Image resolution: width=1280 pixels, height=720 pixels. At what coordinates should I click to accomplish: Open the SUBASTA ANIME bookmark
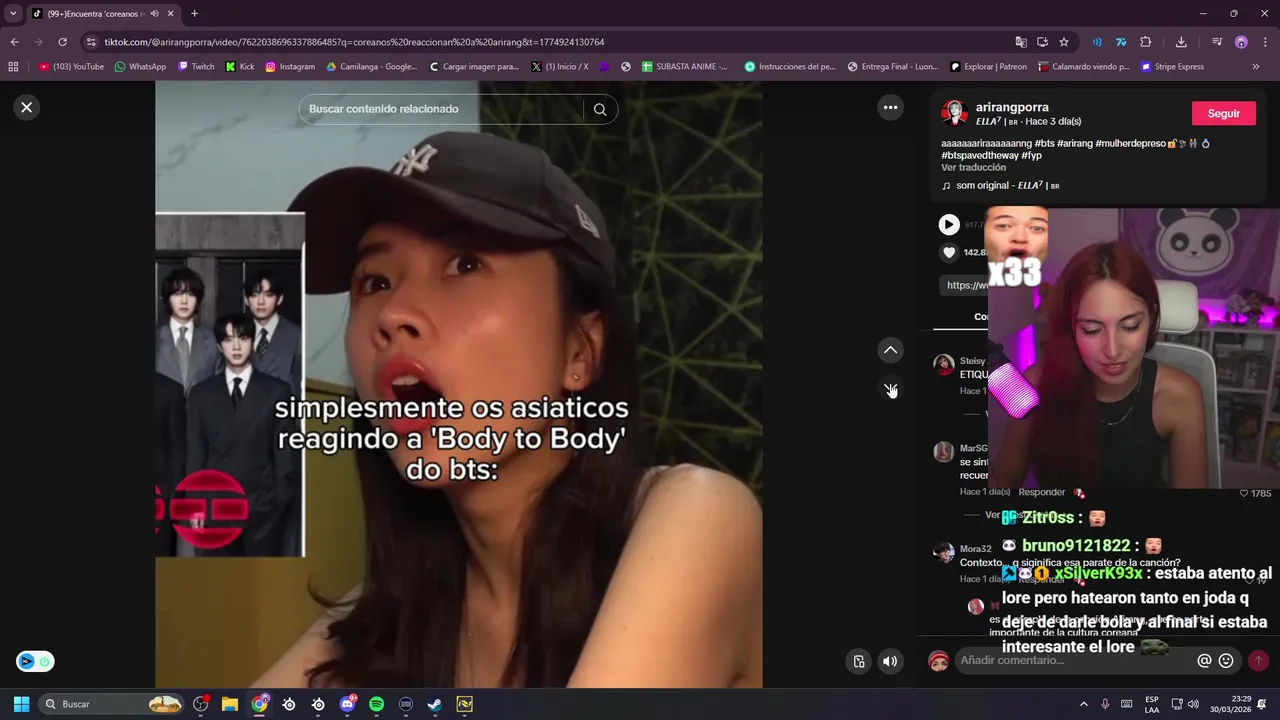(x=685, y=67)
